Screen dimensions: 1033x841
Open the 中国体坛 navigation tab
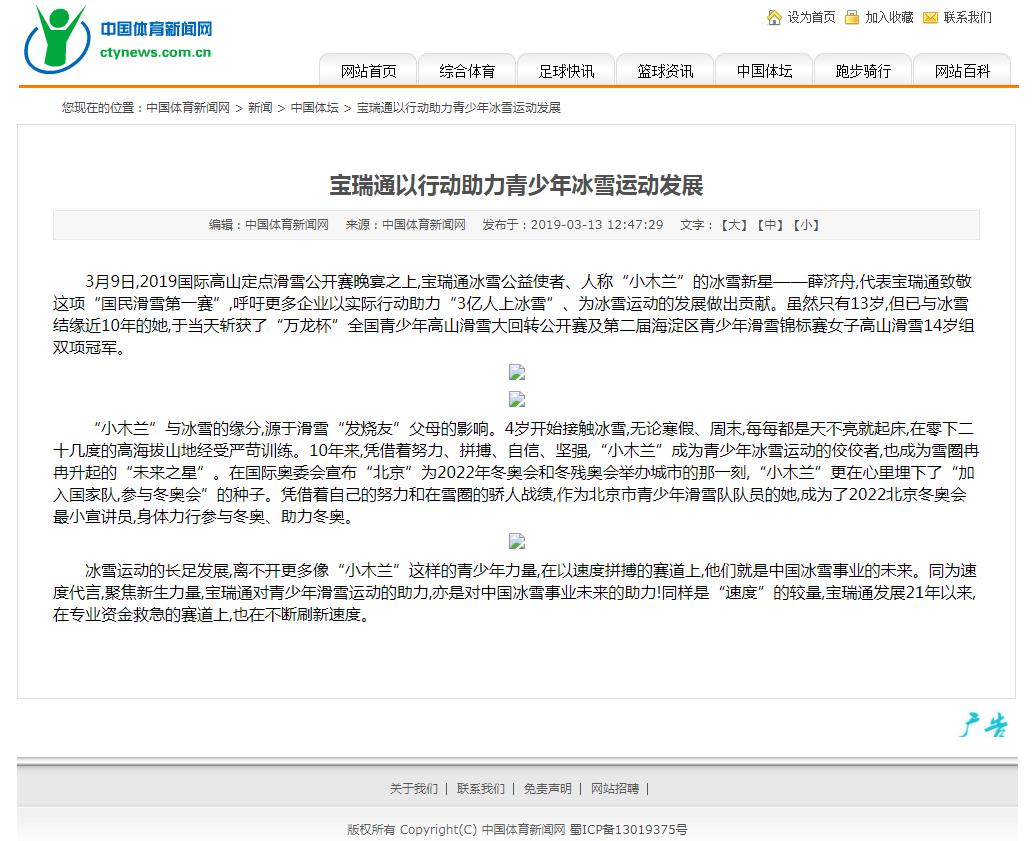pos(764,70)
